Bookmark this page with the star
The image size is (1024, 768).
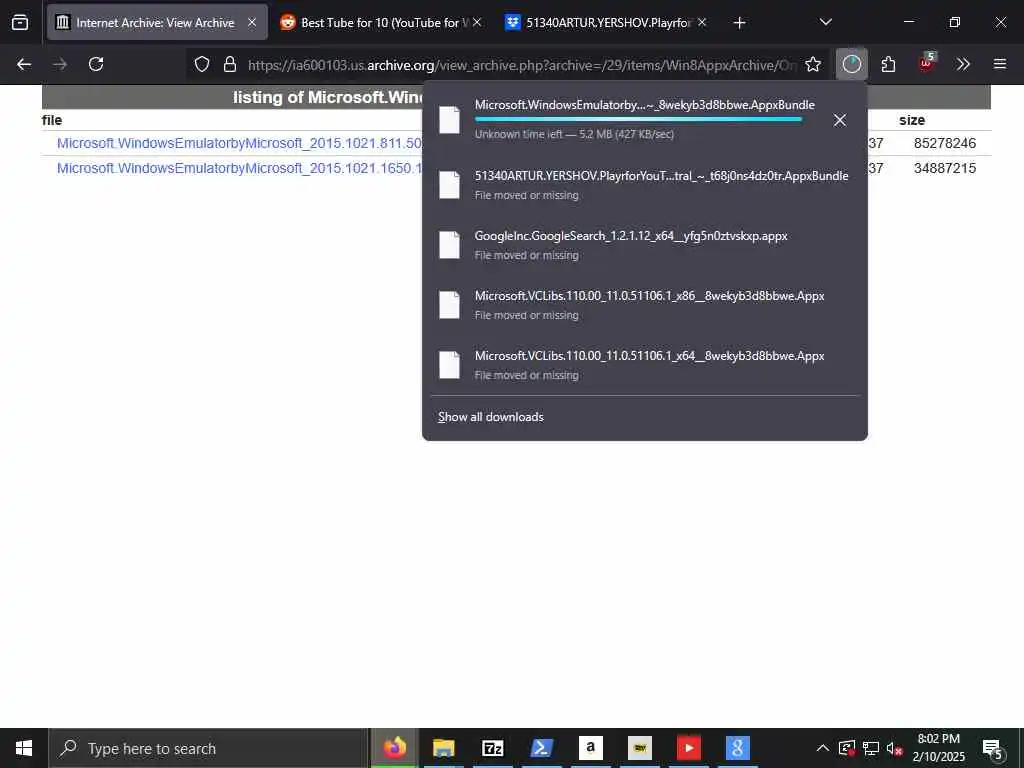click(x=812, y=64)
